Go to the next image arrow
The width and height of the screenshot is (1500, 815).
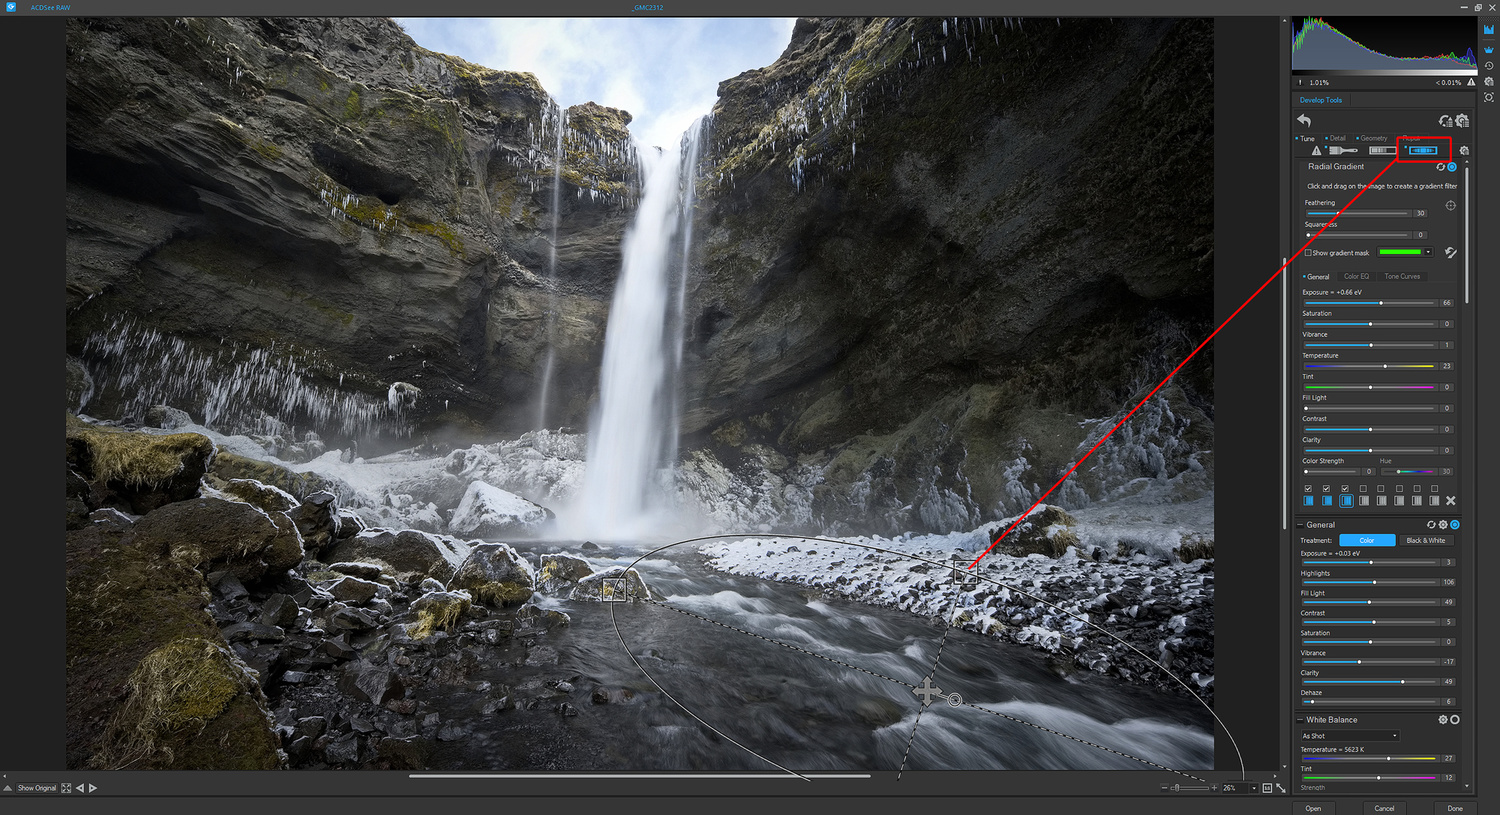93,788
